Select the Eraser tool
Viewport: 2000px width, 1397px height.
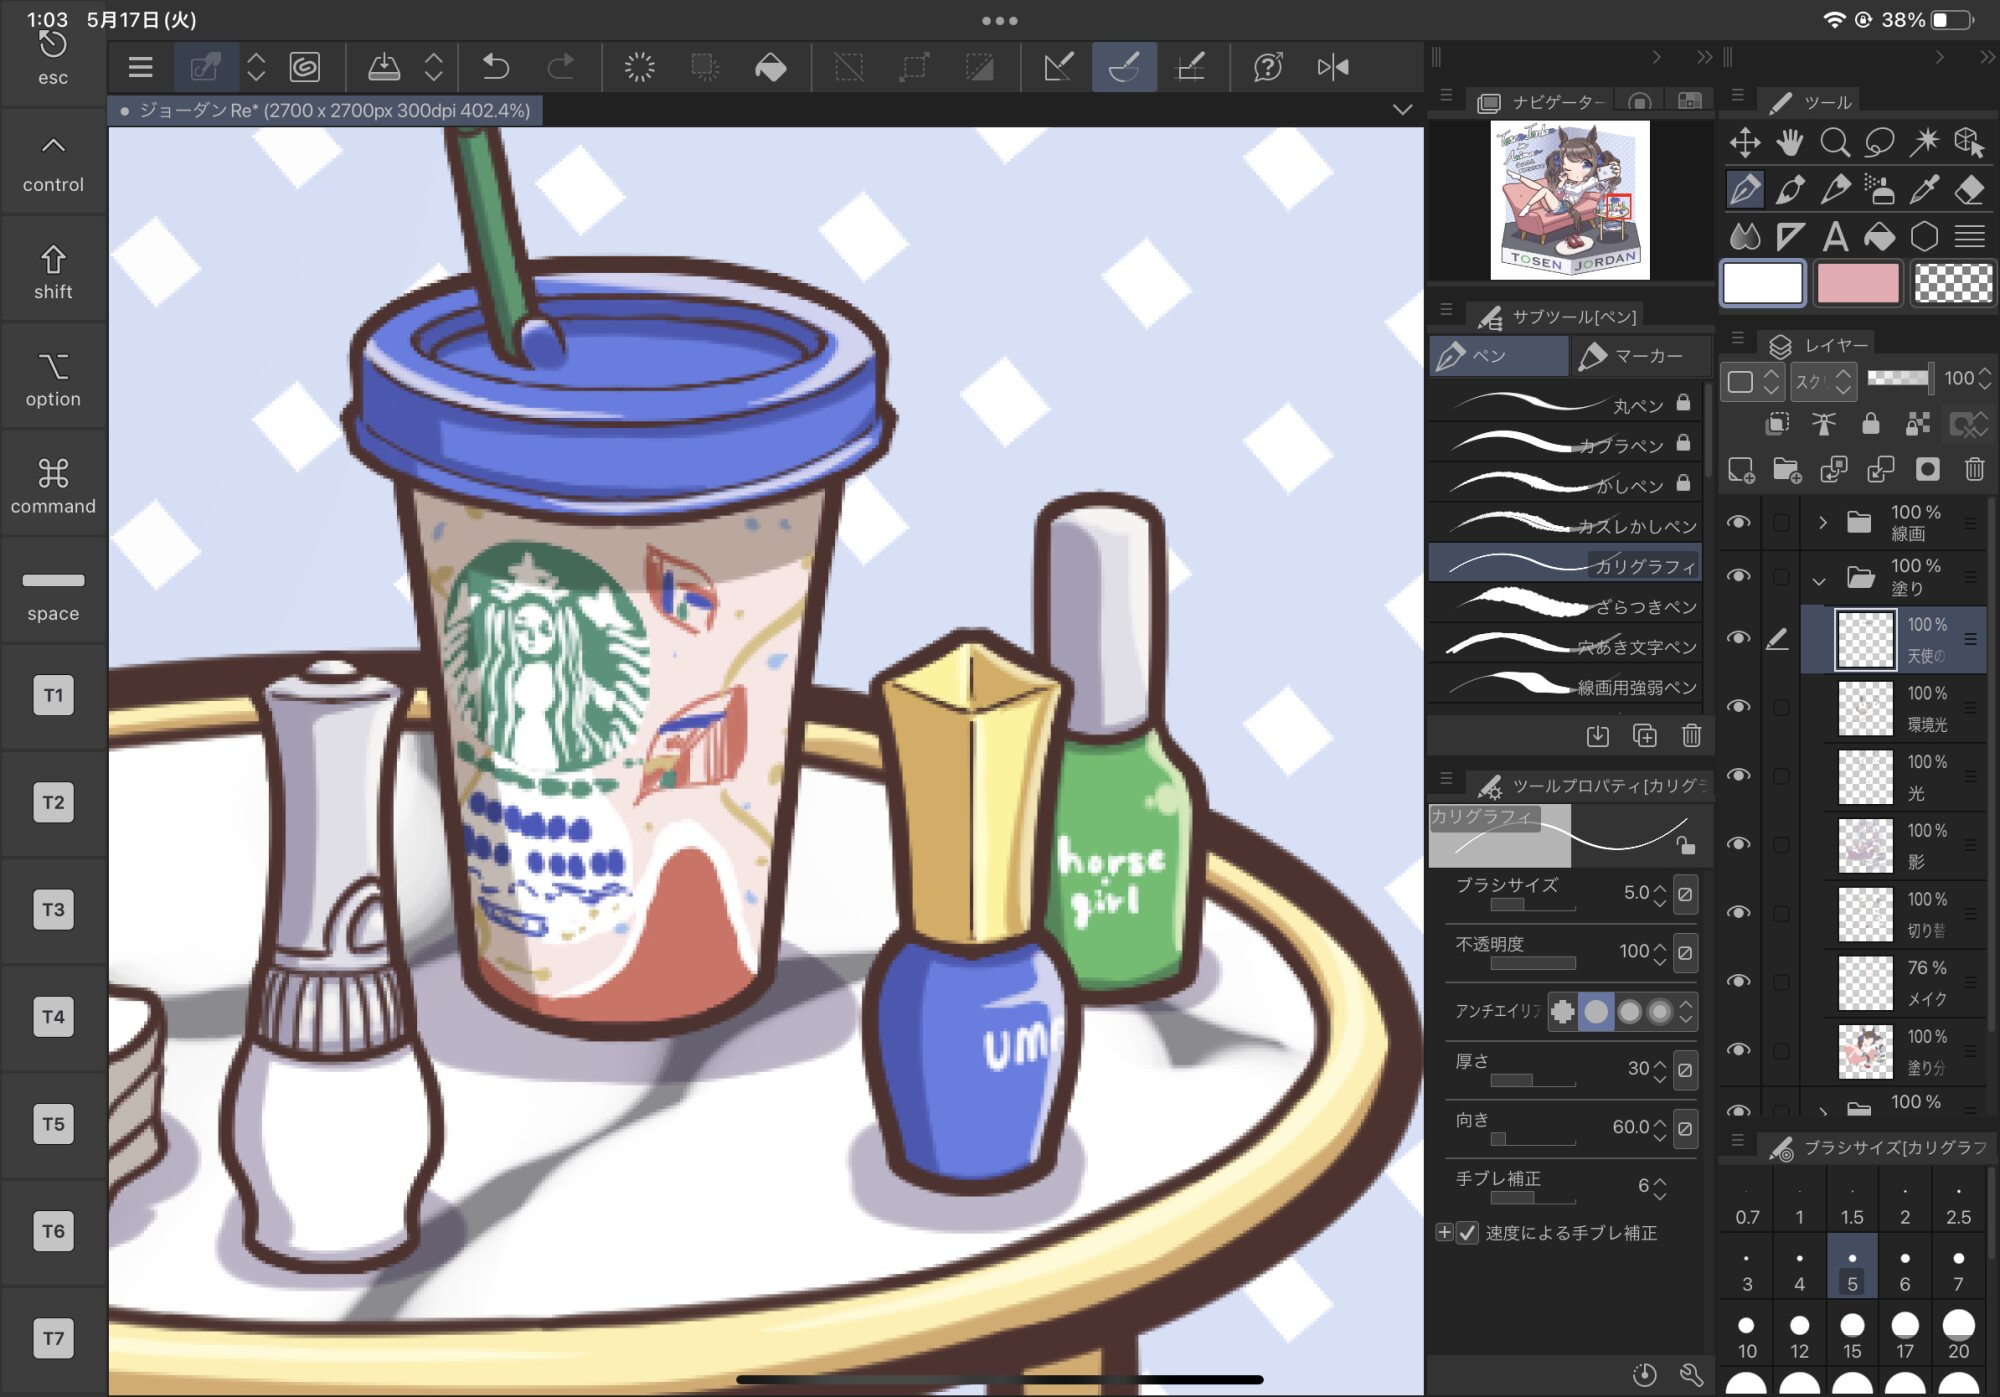coord(1969,189)
